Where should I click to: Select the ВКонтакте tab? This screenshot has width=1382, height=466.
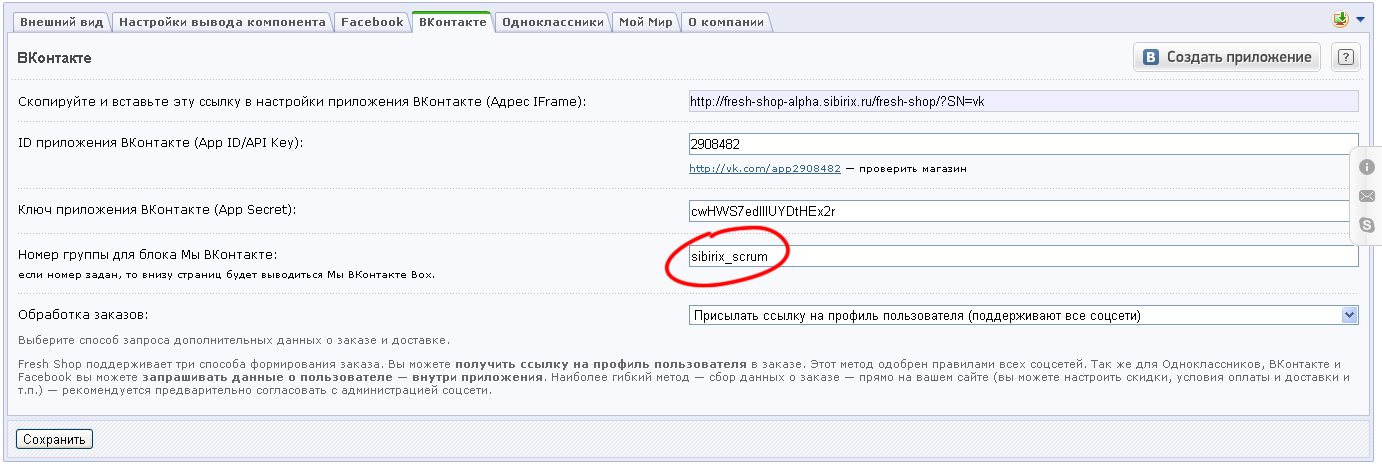[x=452, y=21]
